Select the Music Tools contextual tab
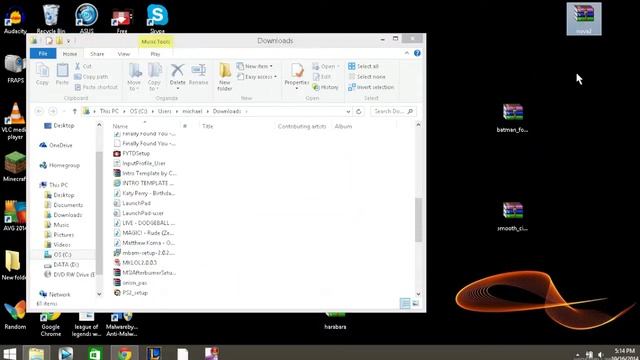This screenshot has height=360, width=640. pyautogui.click(x=156, y=42)
